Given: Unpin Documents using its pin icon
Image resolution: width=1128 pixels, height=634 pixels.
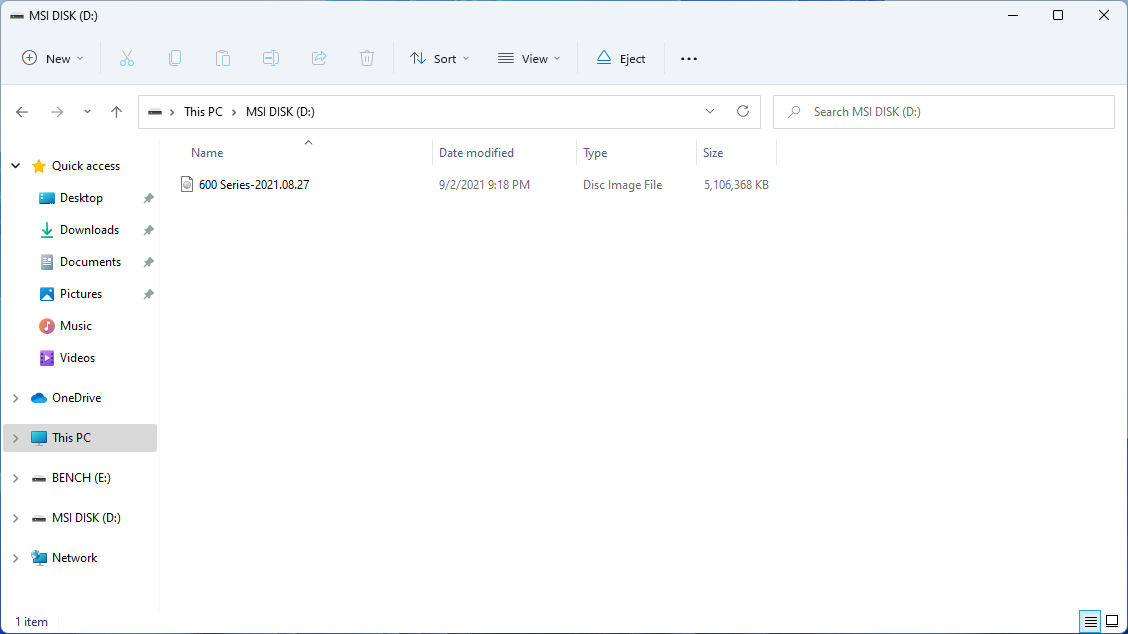Looking at the screenshot, I should [x=149, y=262].
